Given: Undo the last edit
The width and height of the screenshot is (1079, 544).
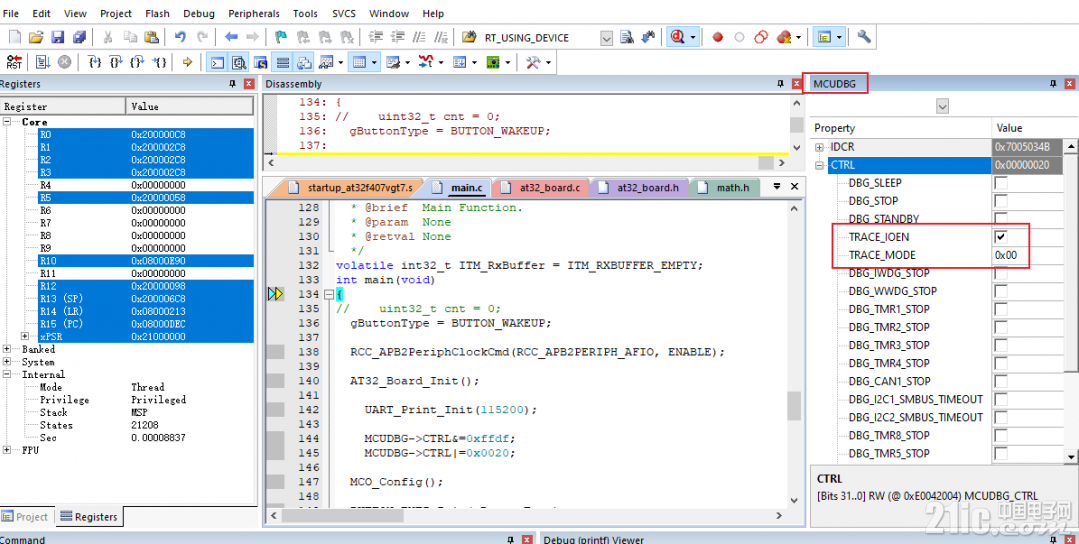Looking at the screenshot, I should [180, 37].
